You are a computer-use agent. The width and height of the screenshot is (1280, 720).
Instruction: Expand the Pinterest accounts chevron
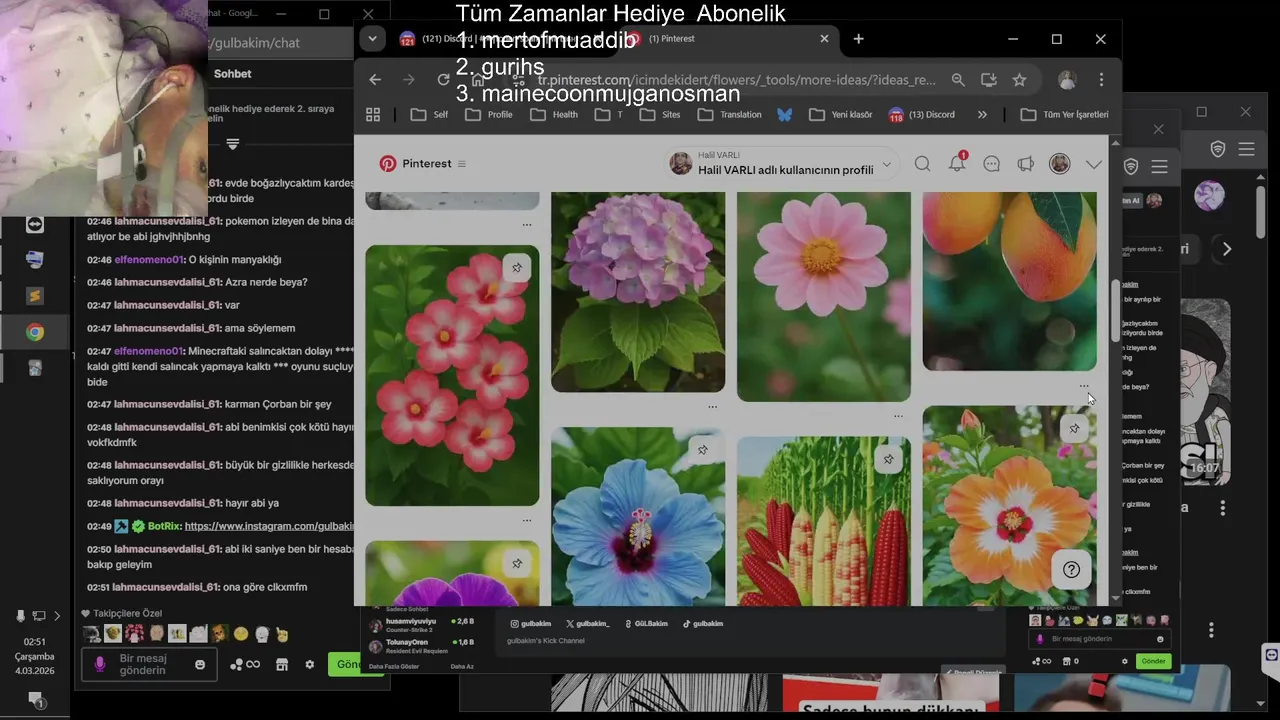[1094, 164]
